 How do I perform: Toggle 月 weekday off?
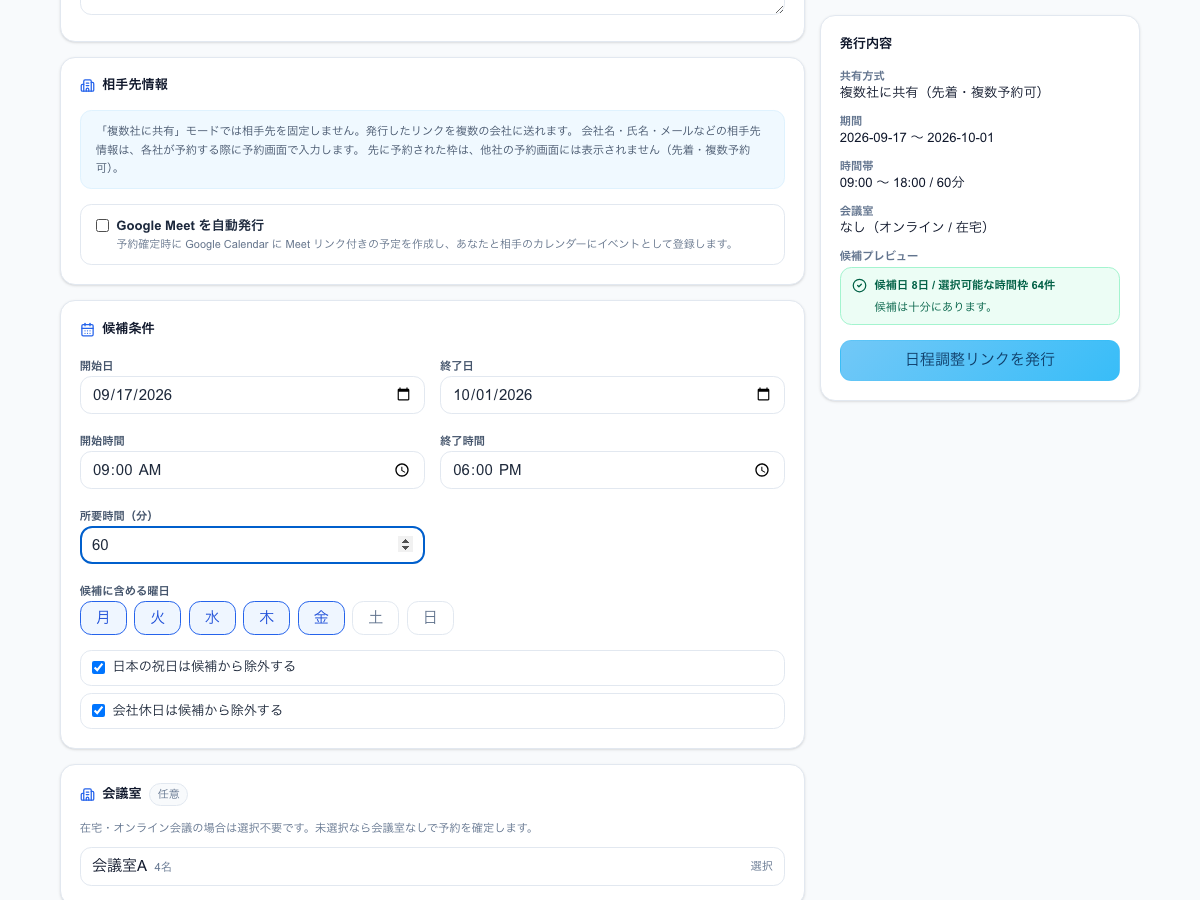point(103,618)
